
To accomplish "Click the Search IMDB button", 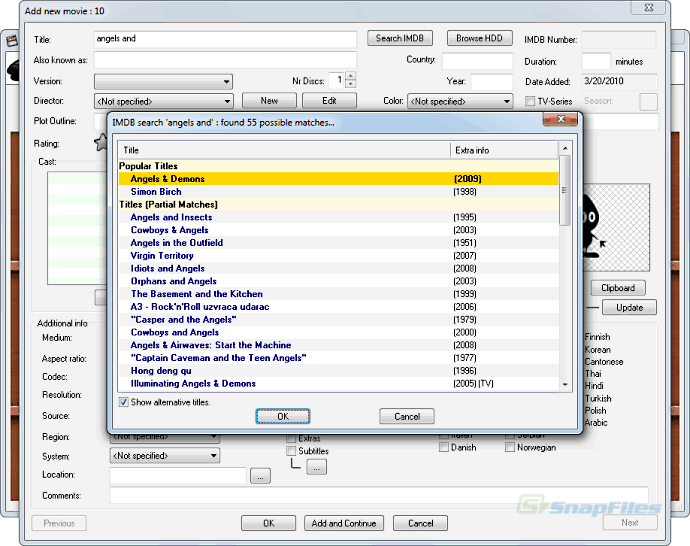I will coord(400,38).
